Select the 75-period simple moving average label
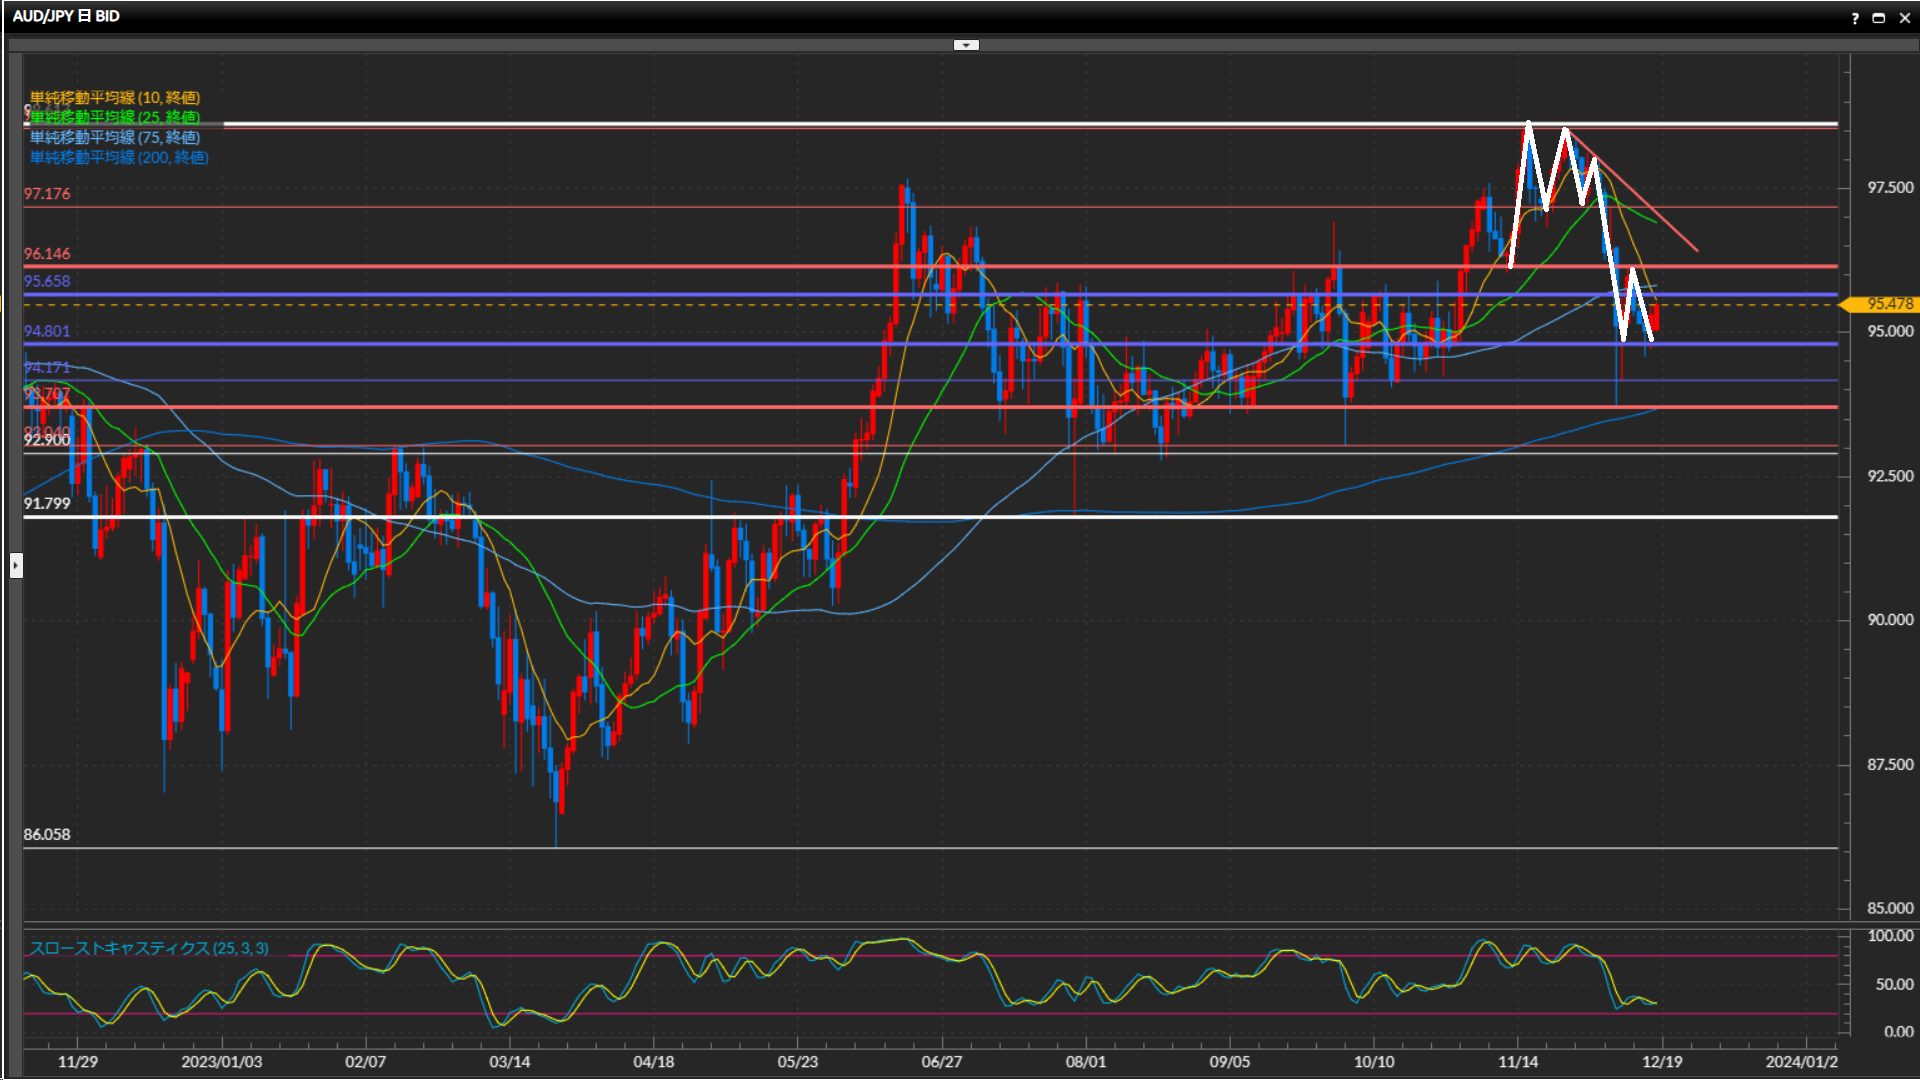Viewport: 1920px width, 1080px height. (114, 137)
